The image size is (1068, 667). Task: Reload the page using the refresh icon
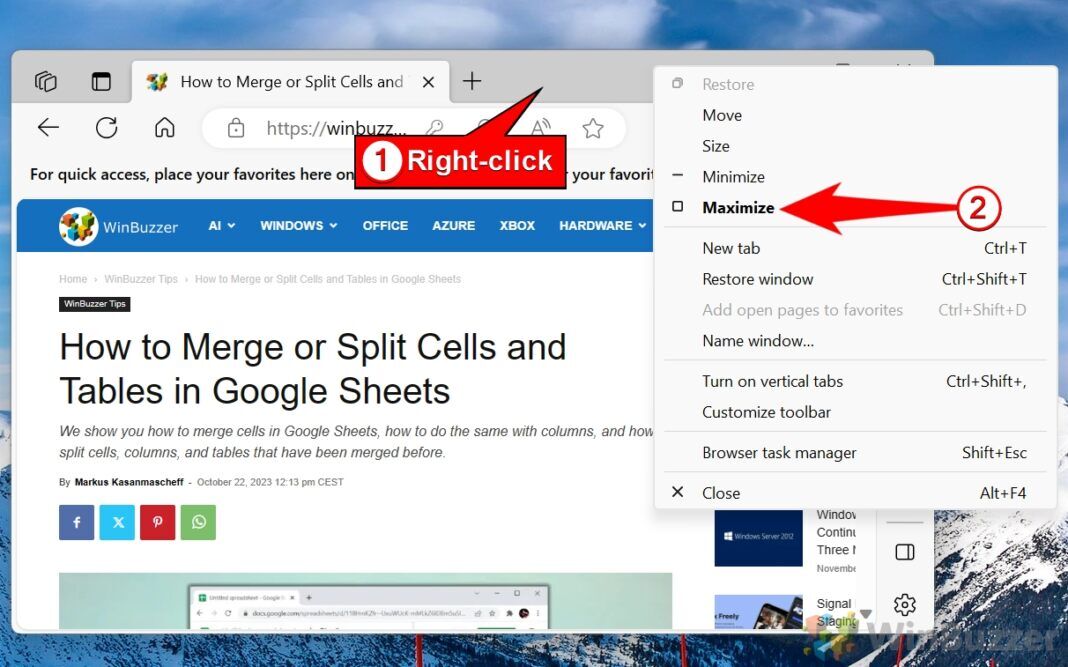click(x=107, y=127)
